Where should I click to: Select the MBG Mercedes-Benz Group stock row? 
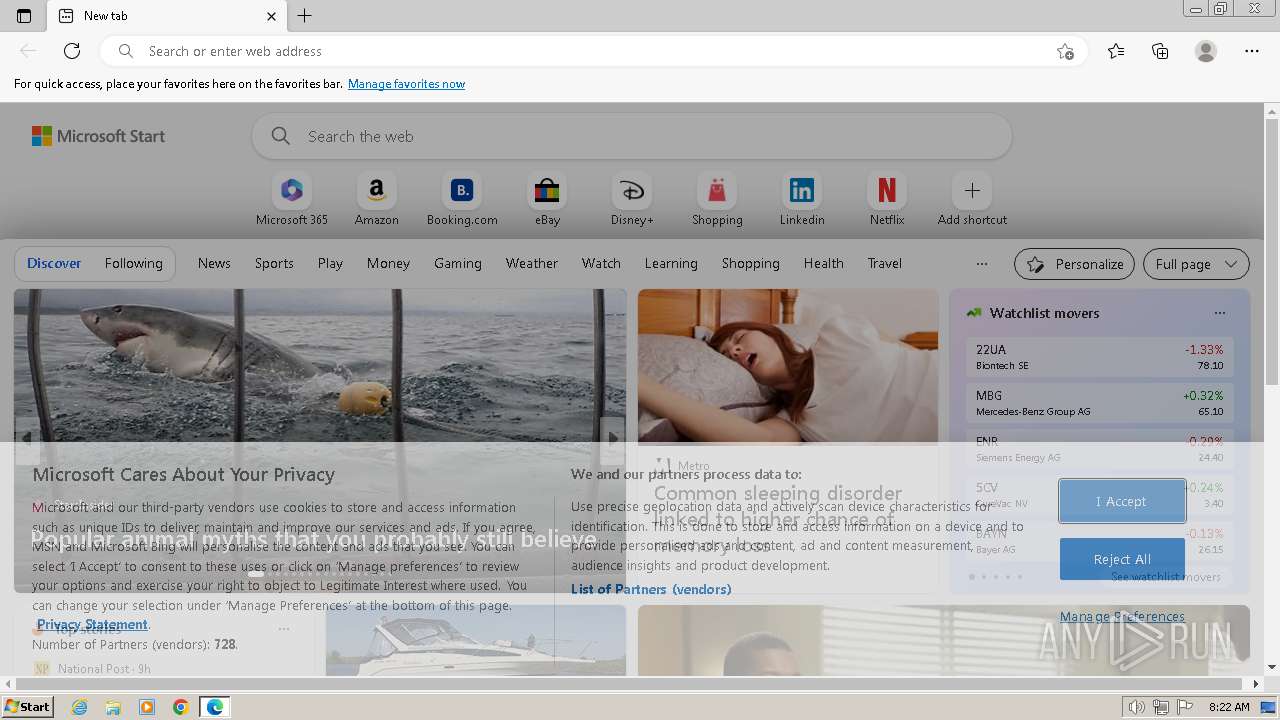tap(1099, 403)
